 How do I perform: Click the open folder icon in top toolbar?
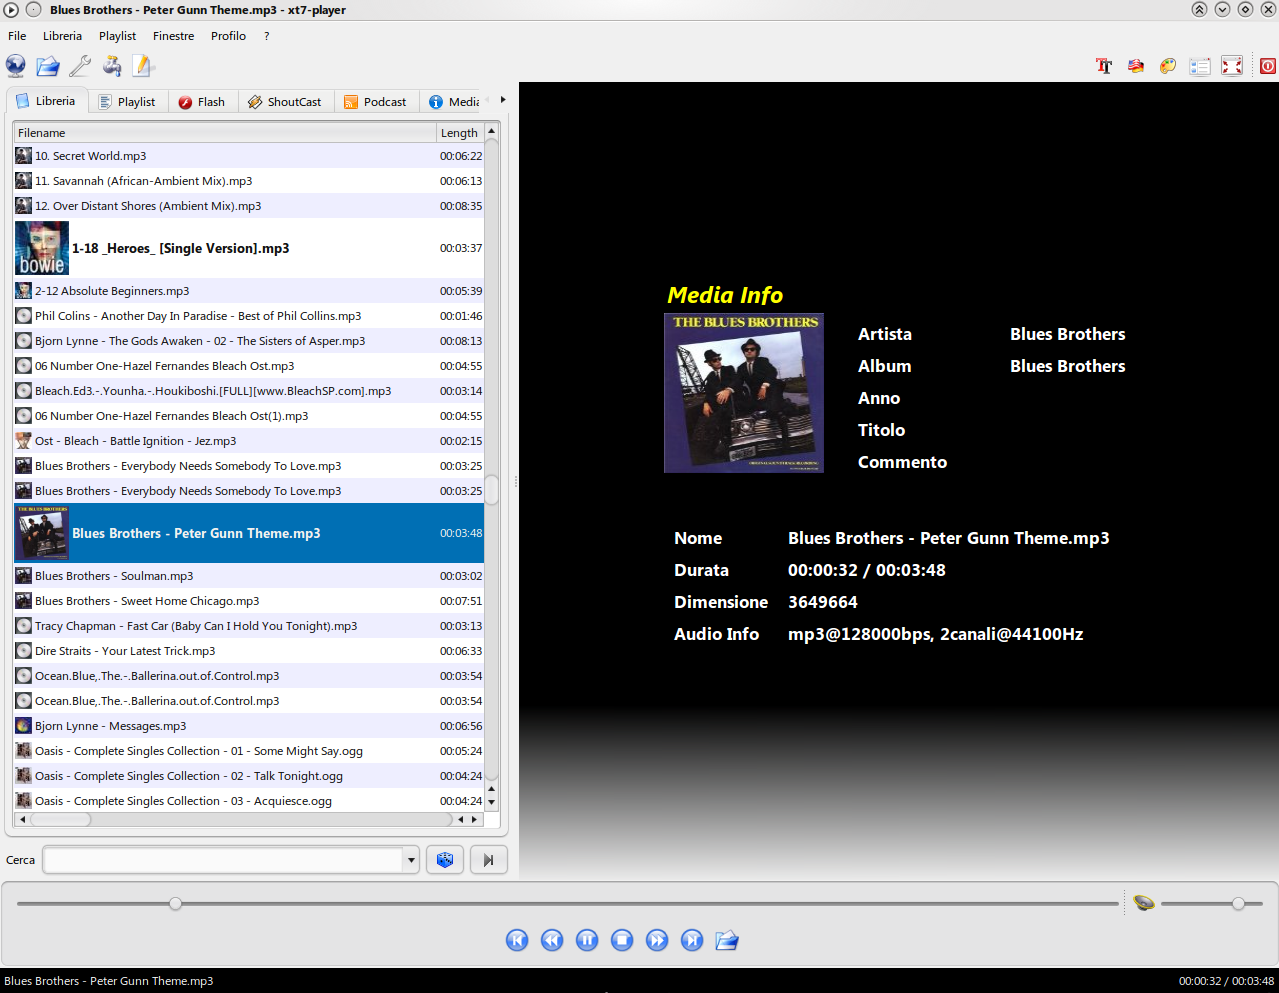point(48,66)
